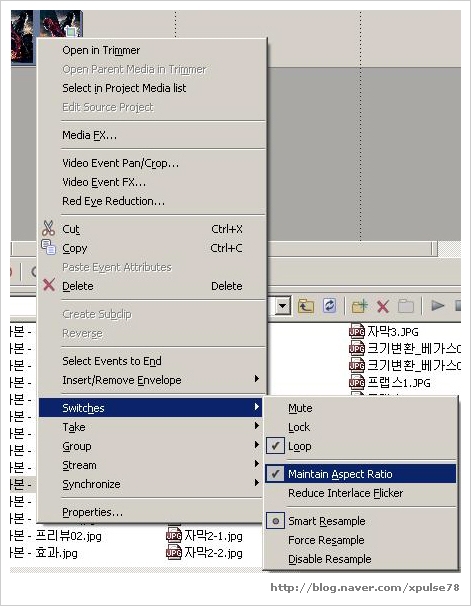The image size is (471, 606).
Task: Click the refresh icon in explorer toolbar
Action: pos(329,306)
